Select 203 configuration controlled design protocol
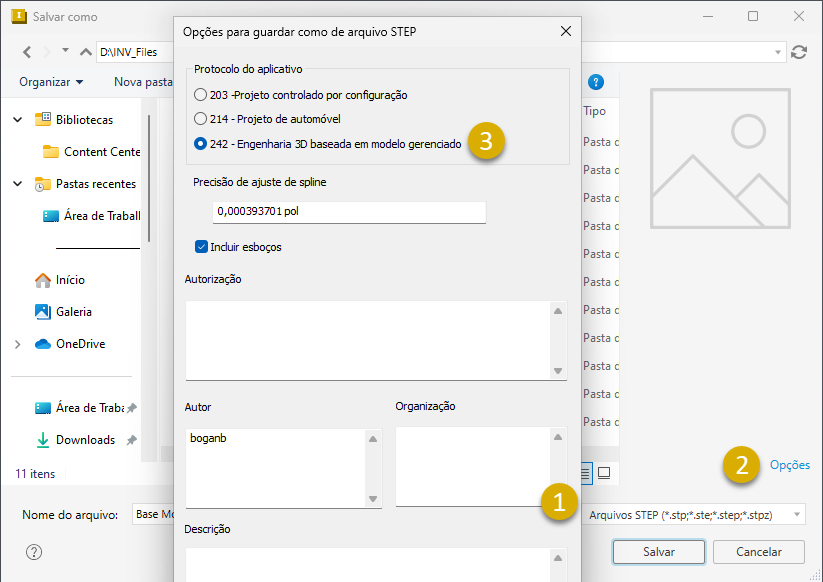The image size is (823, 582). pyautogui.click(x=200, y=95)
